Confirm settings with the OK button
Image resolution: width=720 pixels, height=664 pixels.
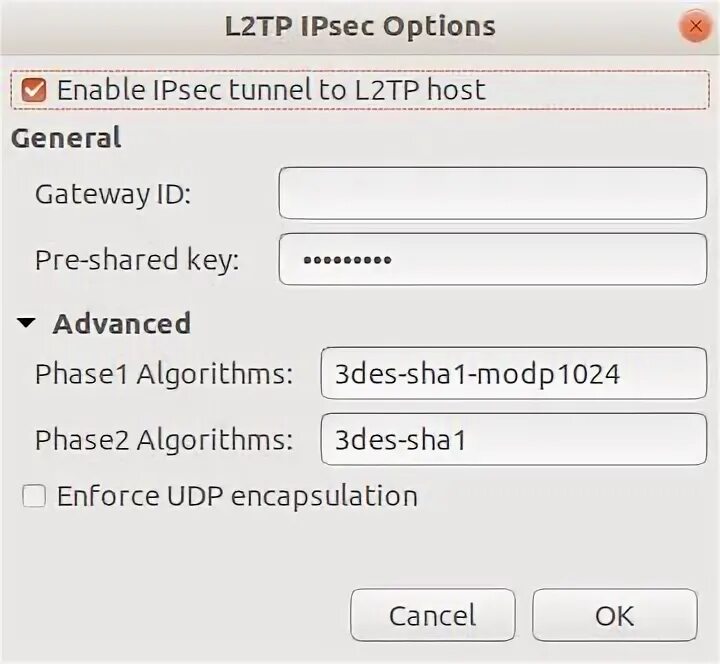pos(614,615)
